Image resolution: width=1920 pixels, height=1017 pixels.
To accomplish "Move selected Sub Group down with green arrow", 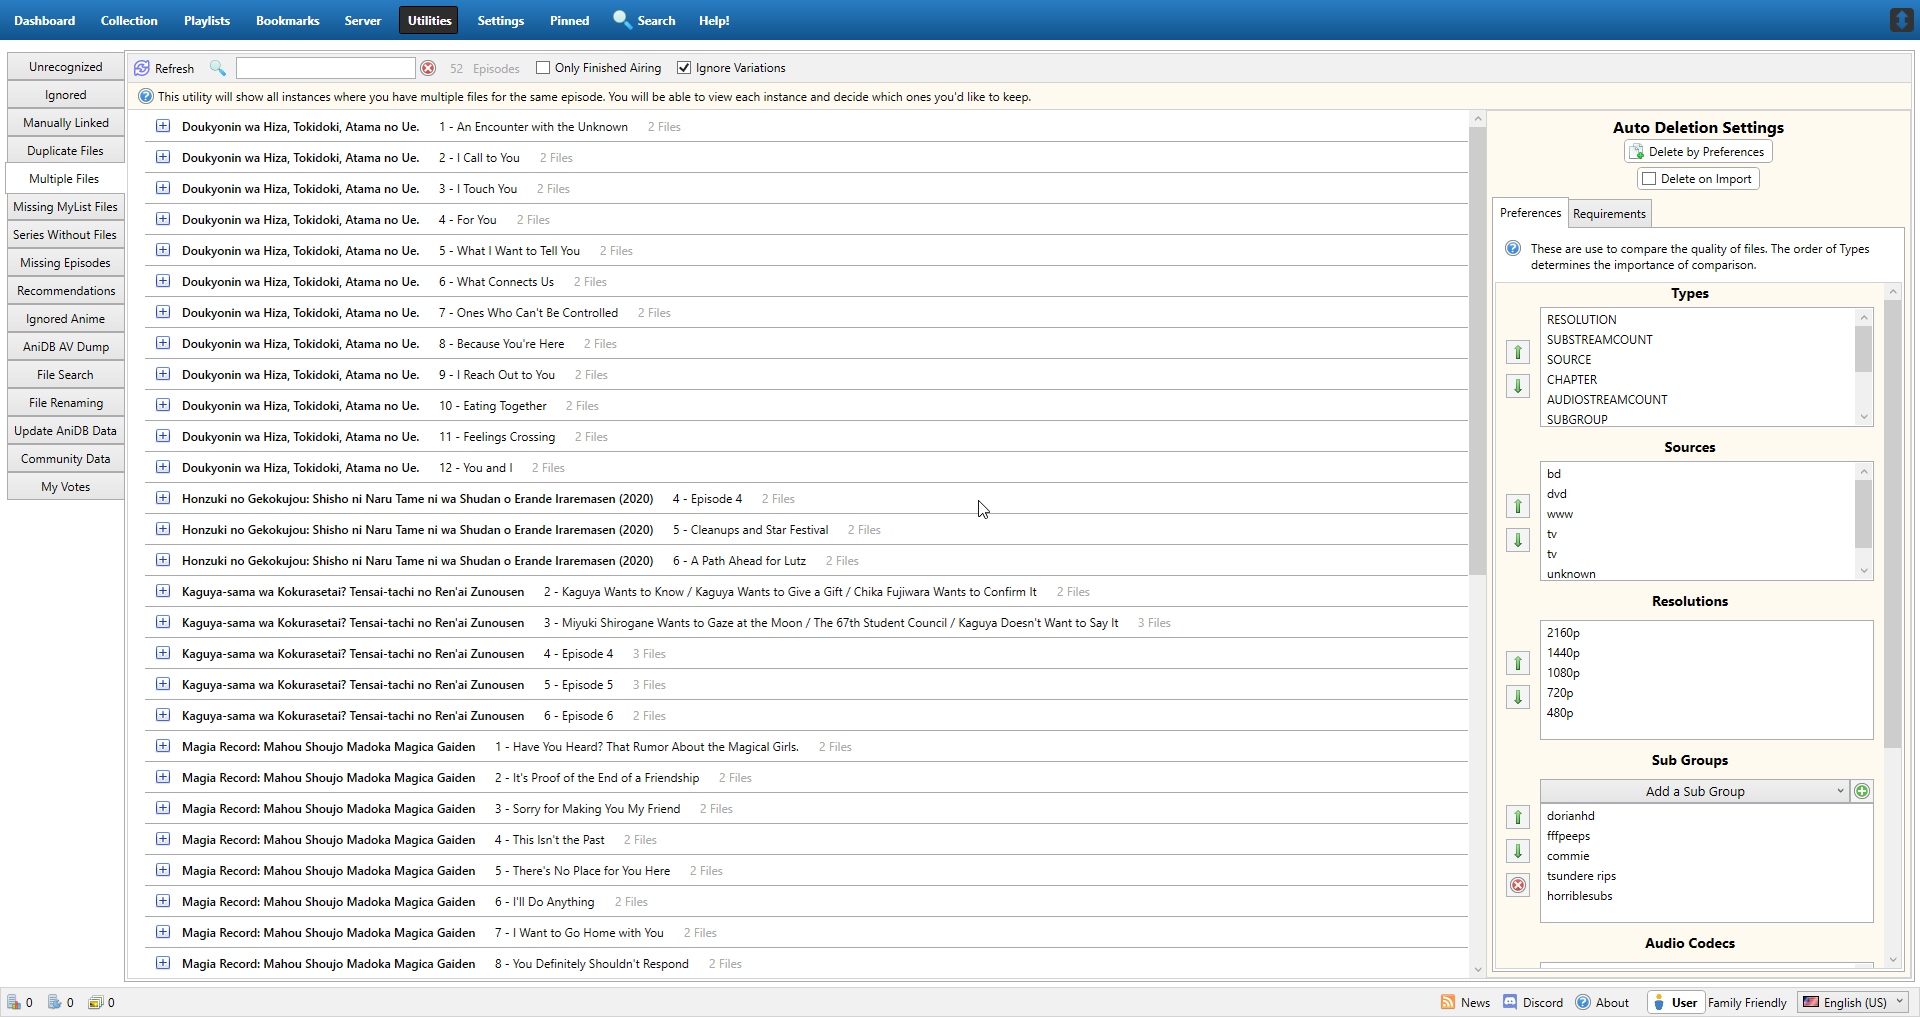I will click(x=1518, y=851).
